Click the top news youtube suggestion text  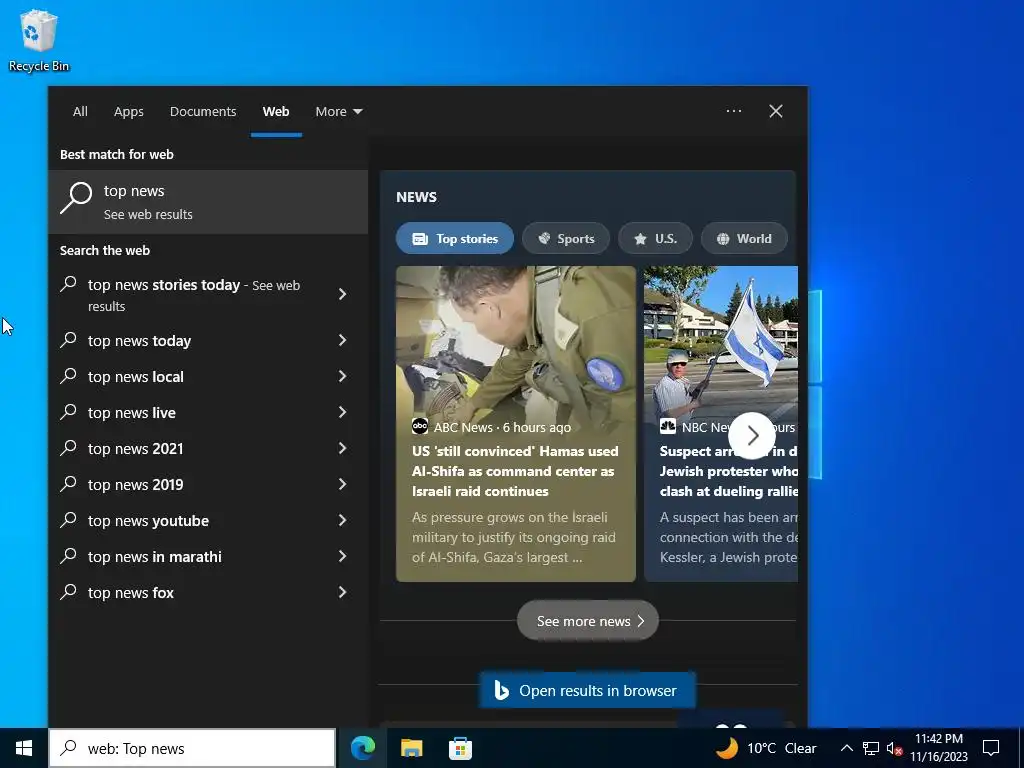(148, 520)
